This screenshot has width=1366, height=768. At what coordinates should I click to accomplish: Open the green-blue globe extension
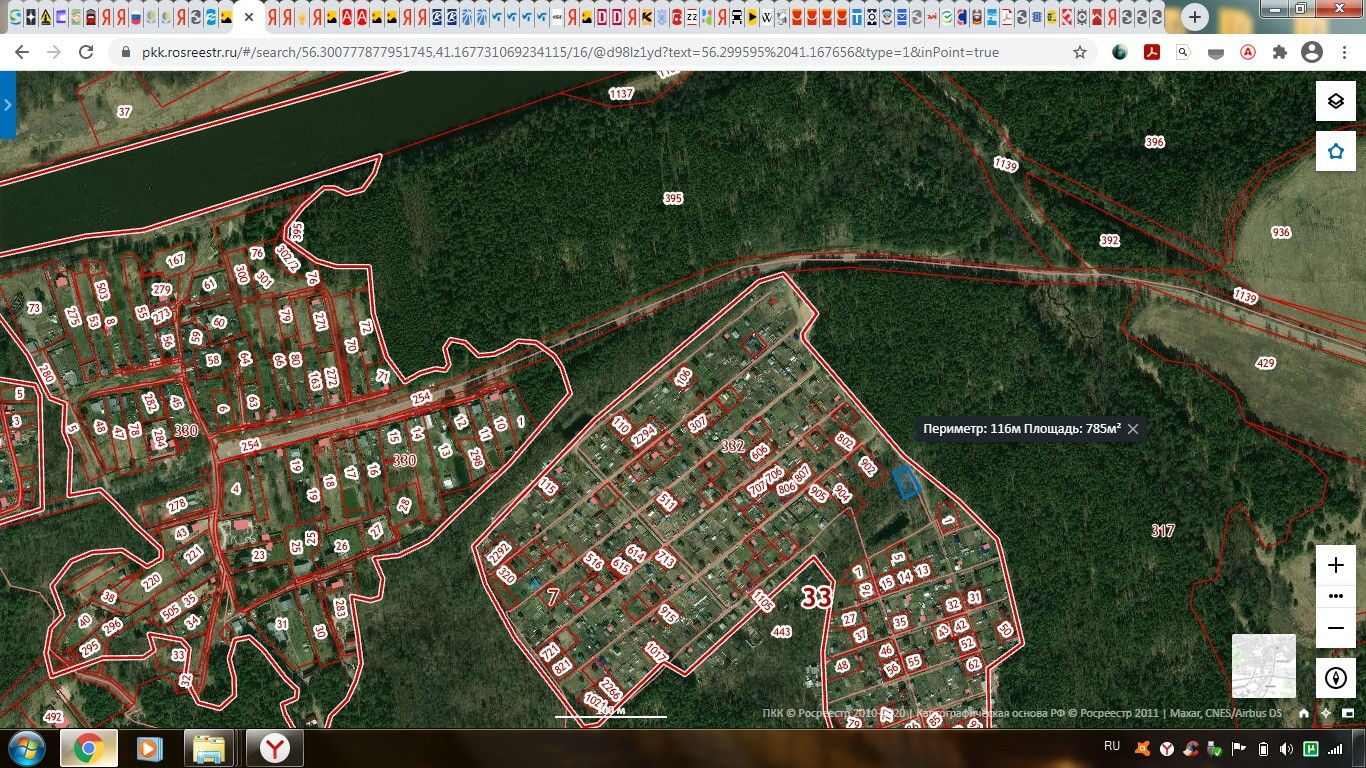click(1120, 52)
